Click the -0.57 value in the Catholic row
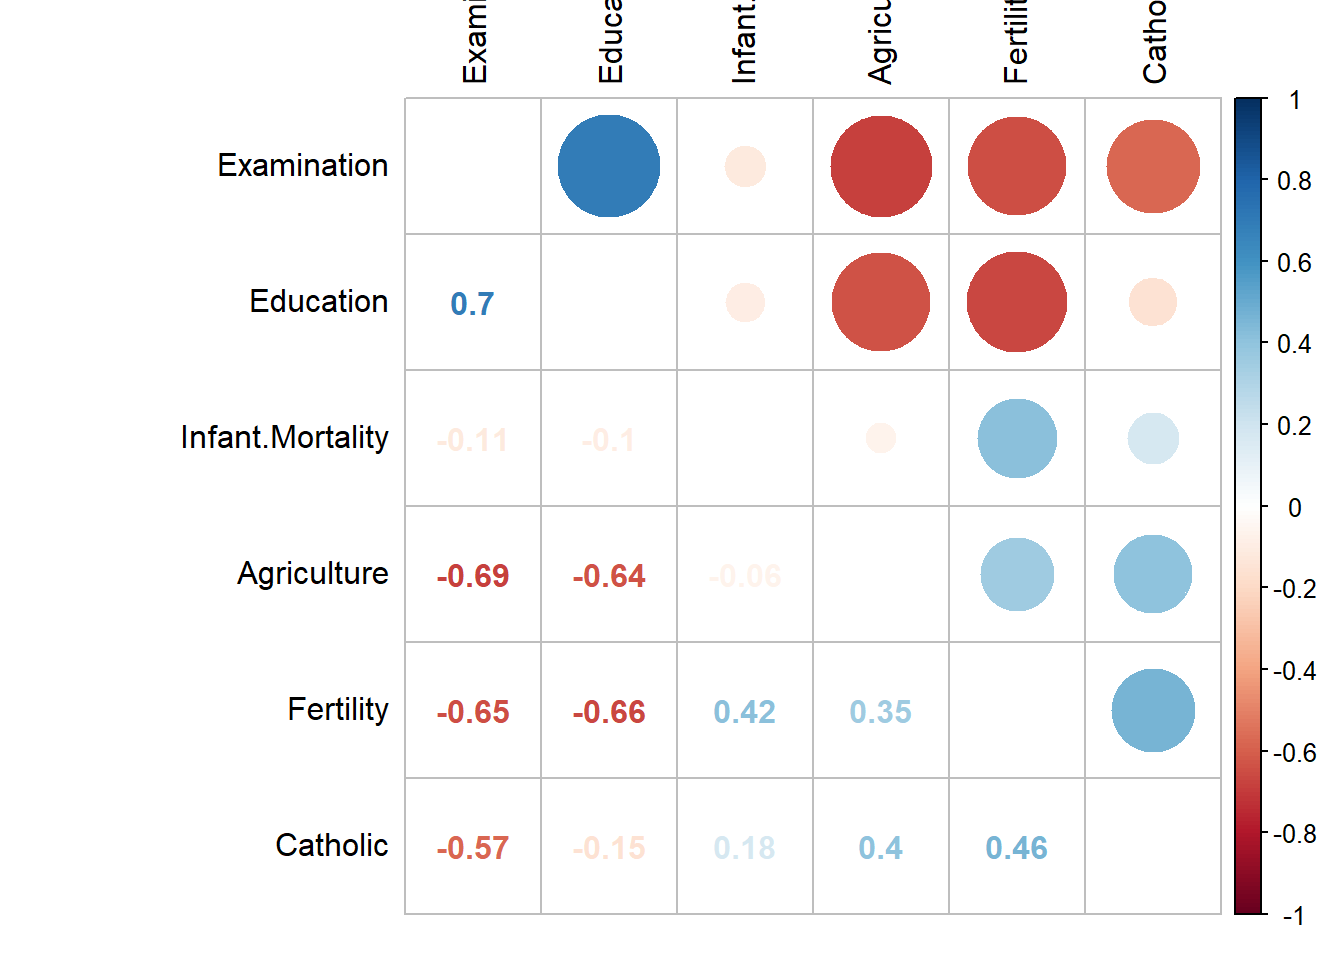Screen dimensions: 1344x960 point(473,848)
